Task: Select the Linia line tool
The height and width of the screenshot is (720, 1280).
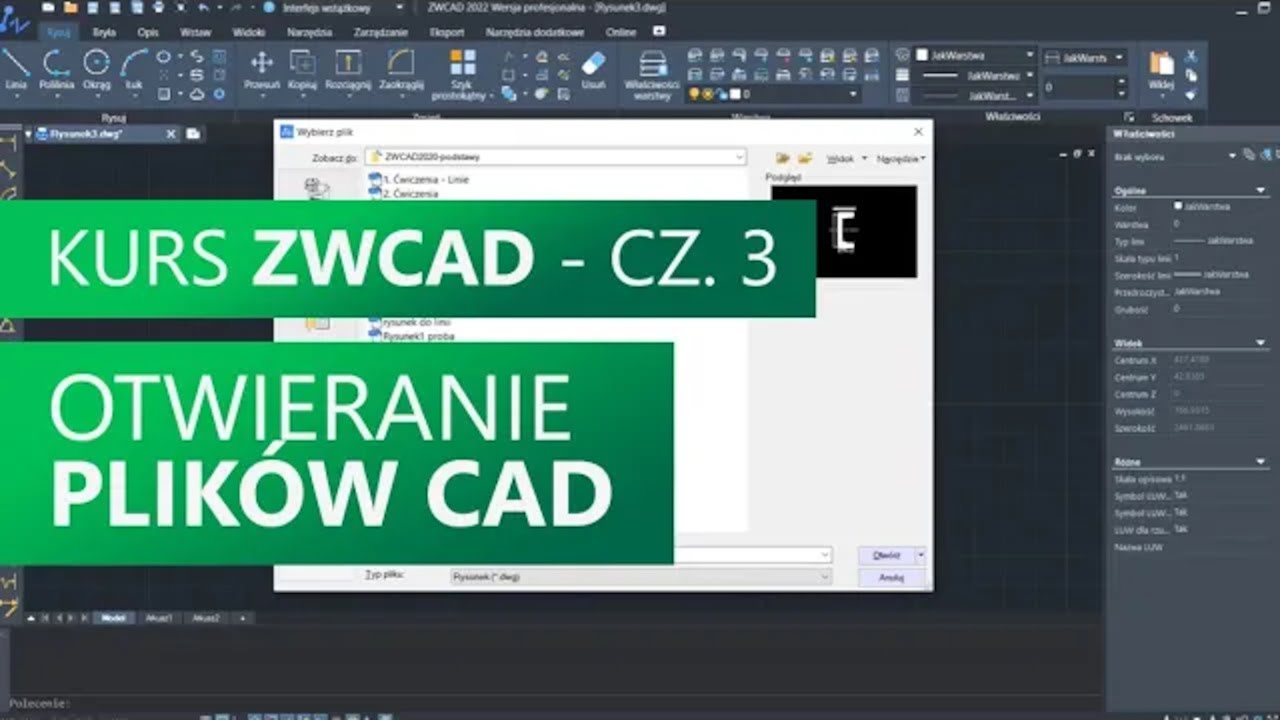Action: tap(15, 70)
